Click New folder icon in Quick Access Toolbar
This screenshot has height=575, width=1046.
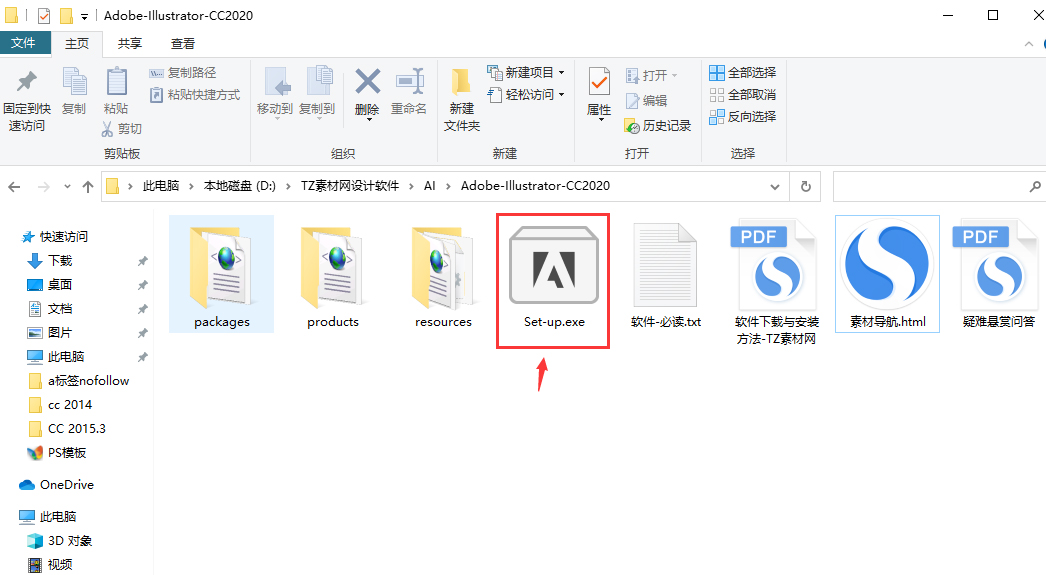tap(65, 15)
